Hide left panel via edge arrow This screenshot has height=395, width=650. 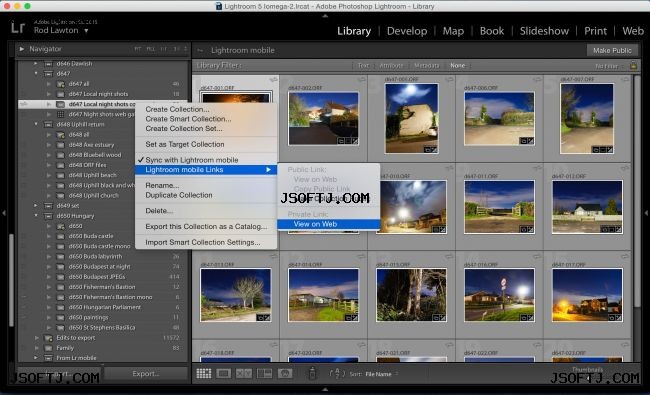coord(4,213)
